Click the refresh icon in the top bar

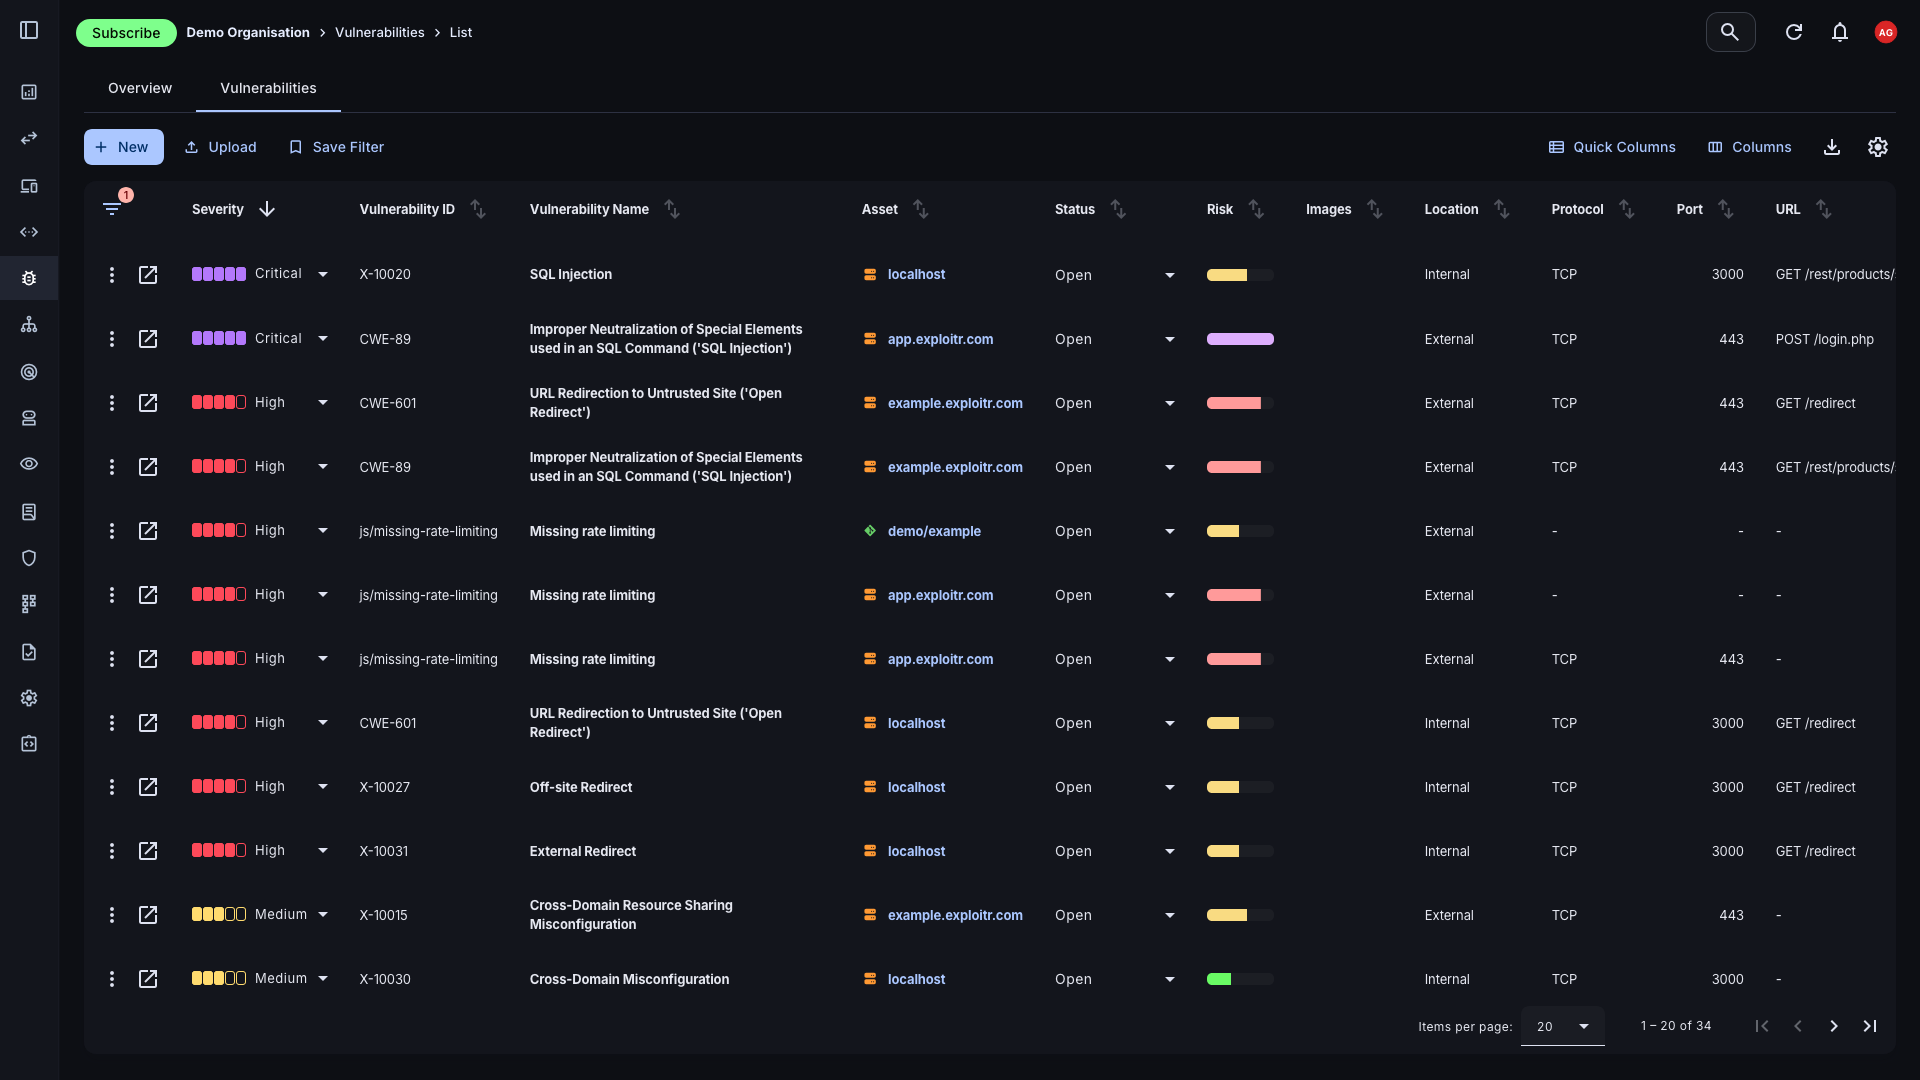point(1793,31)
